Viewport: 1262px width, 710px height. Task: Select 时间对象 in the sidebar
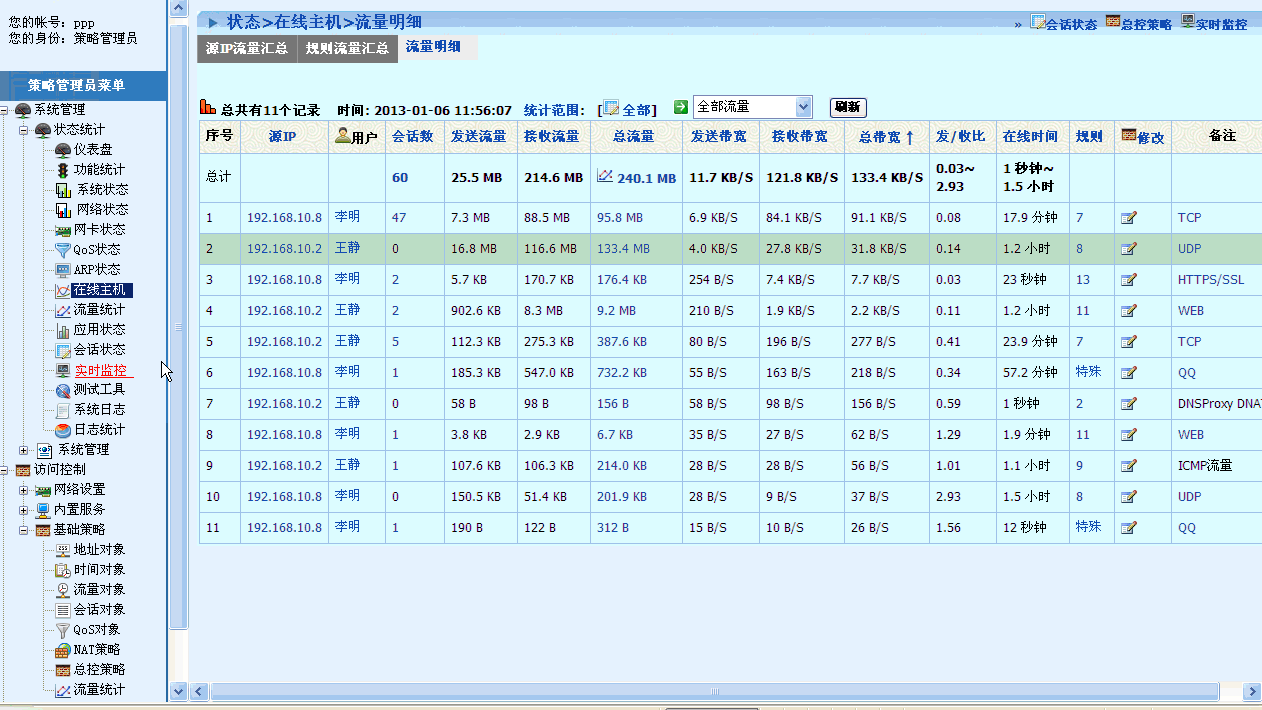[x=99, y=569]
